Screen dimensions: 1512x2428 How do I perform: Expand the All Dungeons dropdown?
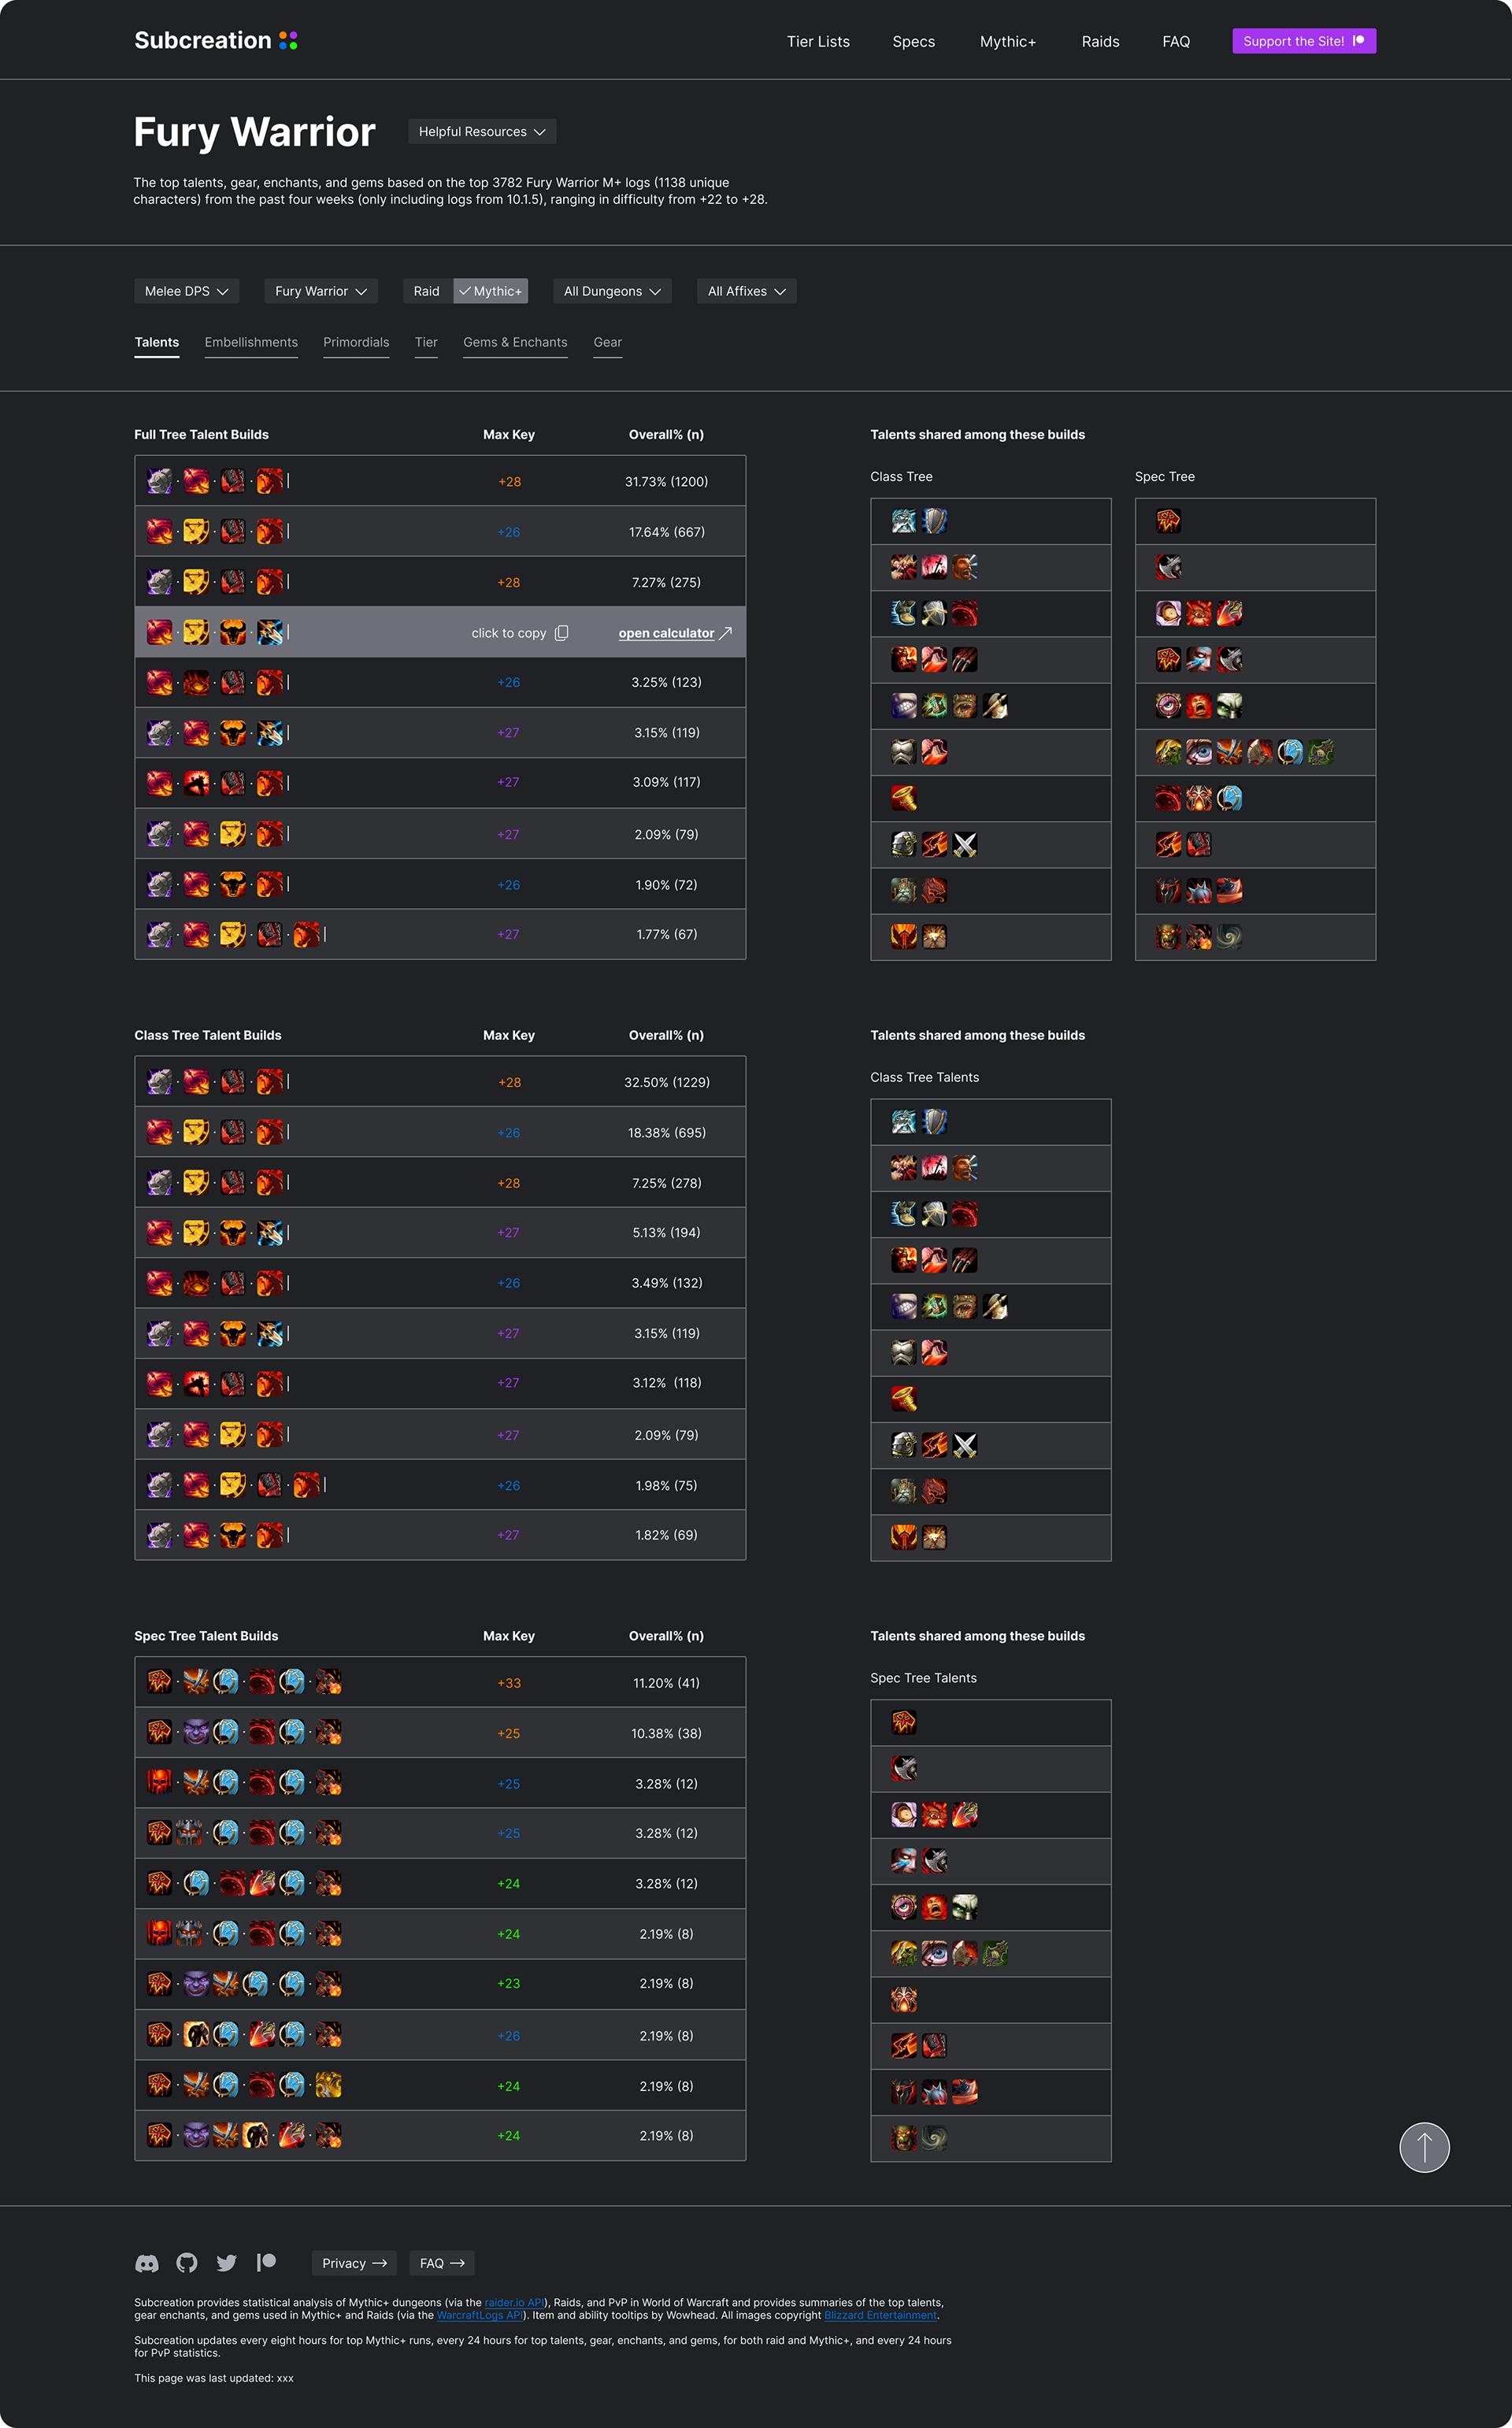click(x=612, y=291)
